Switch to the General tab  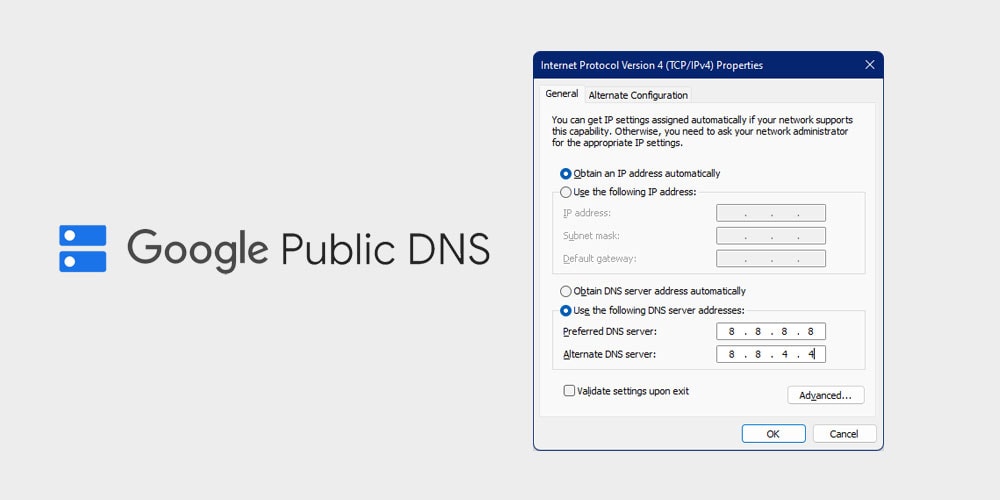click(562, 94)
